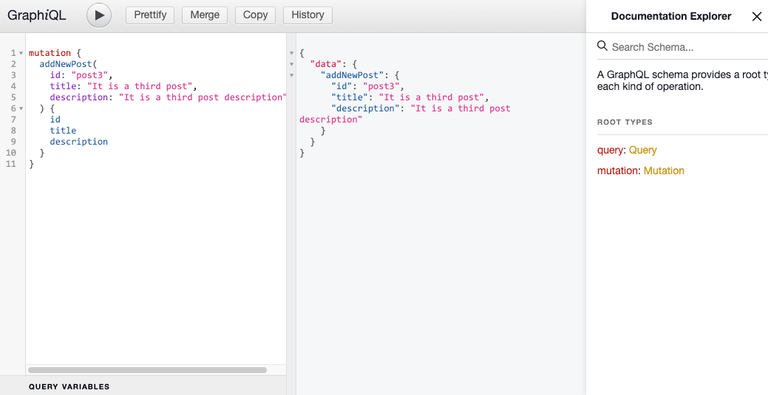Click the "query" field name in docs

pyautogui.click(x=610, y=150)
